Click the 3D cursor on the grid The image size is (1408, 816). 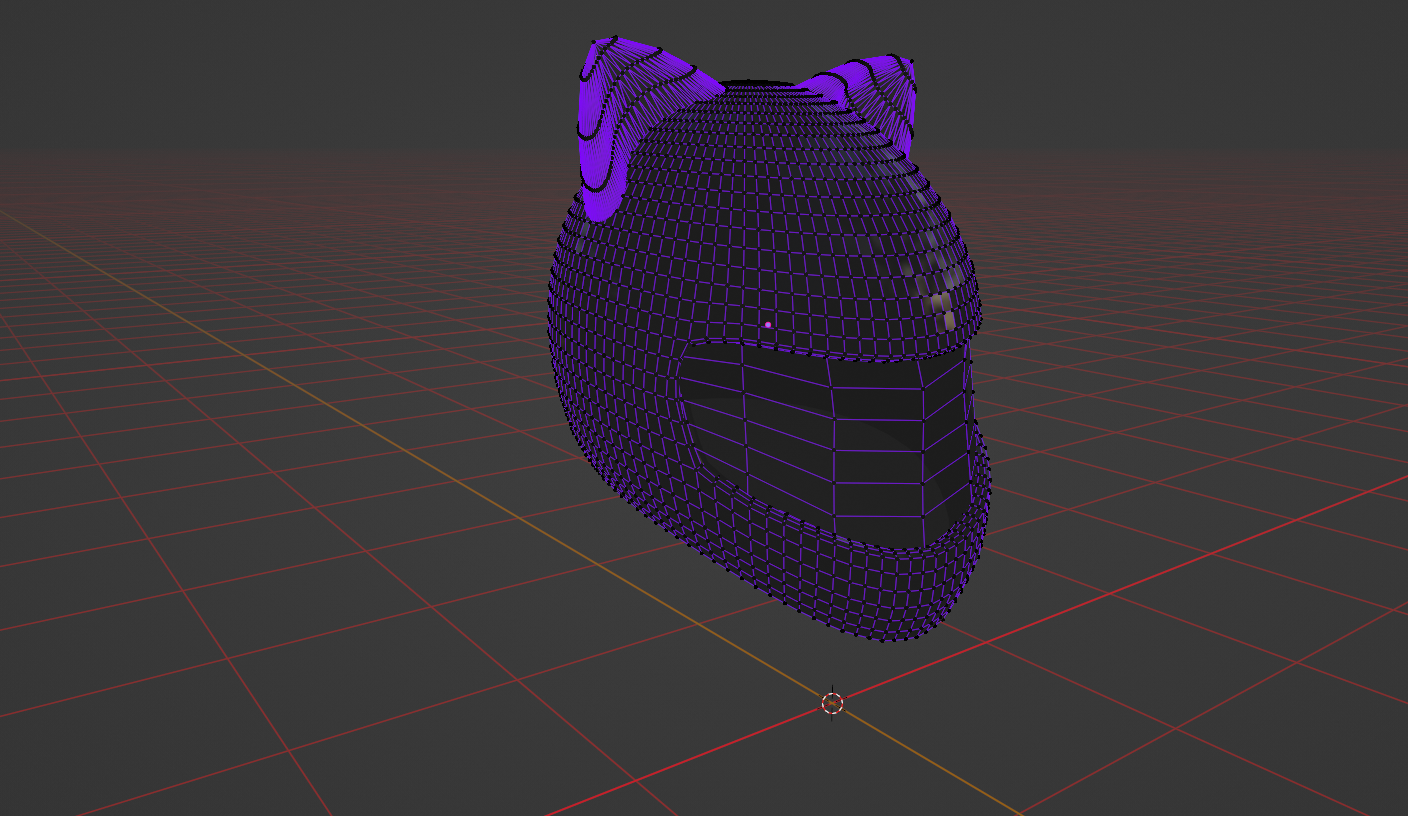833,703
